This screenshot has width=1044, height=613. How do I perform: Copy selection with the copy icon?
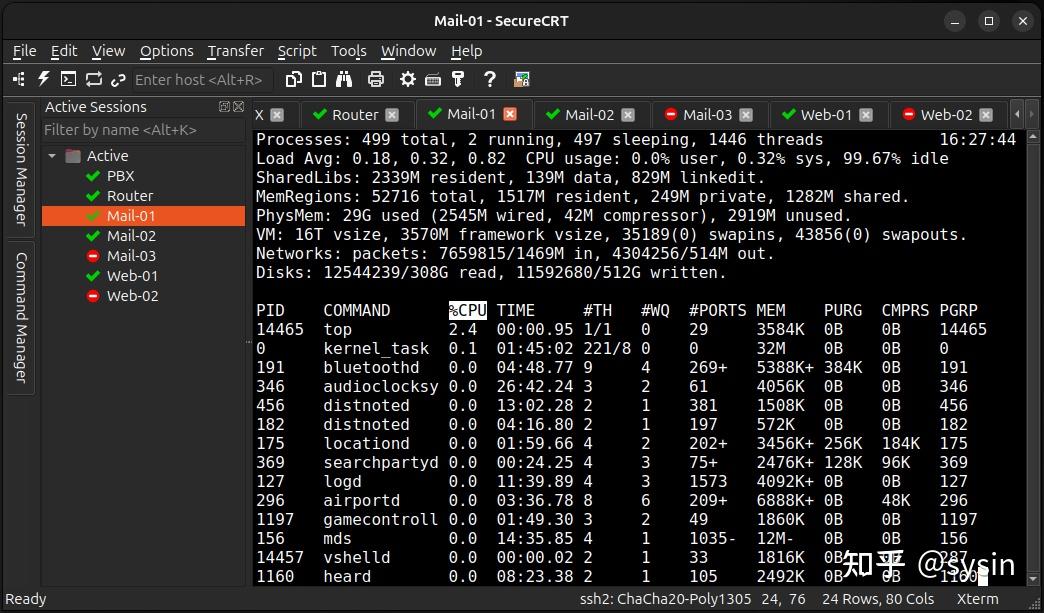coord(292,80)
